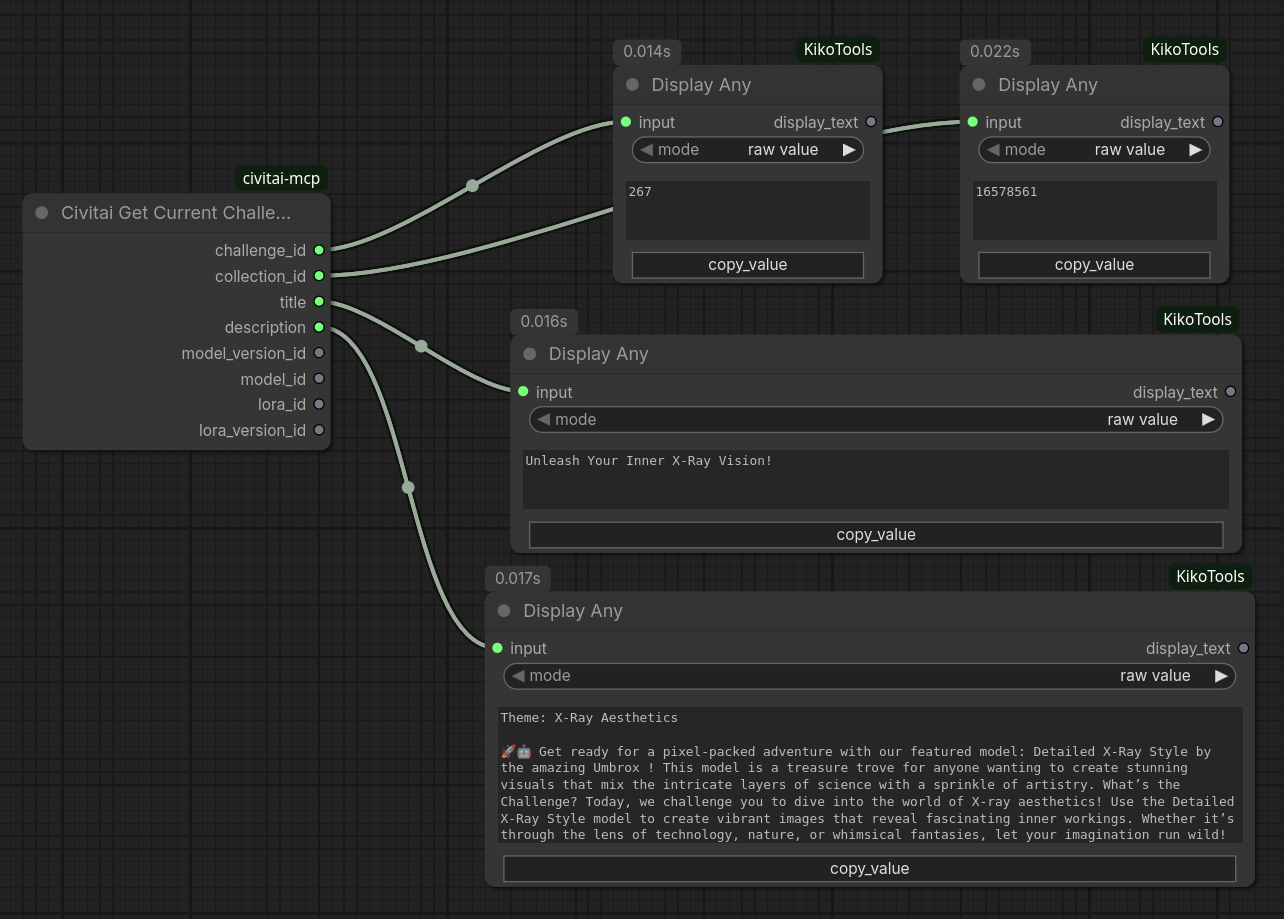Next mode arrow on the title Display node
This screenshot has width=1284, height=919.
[x=1208, y=420]
